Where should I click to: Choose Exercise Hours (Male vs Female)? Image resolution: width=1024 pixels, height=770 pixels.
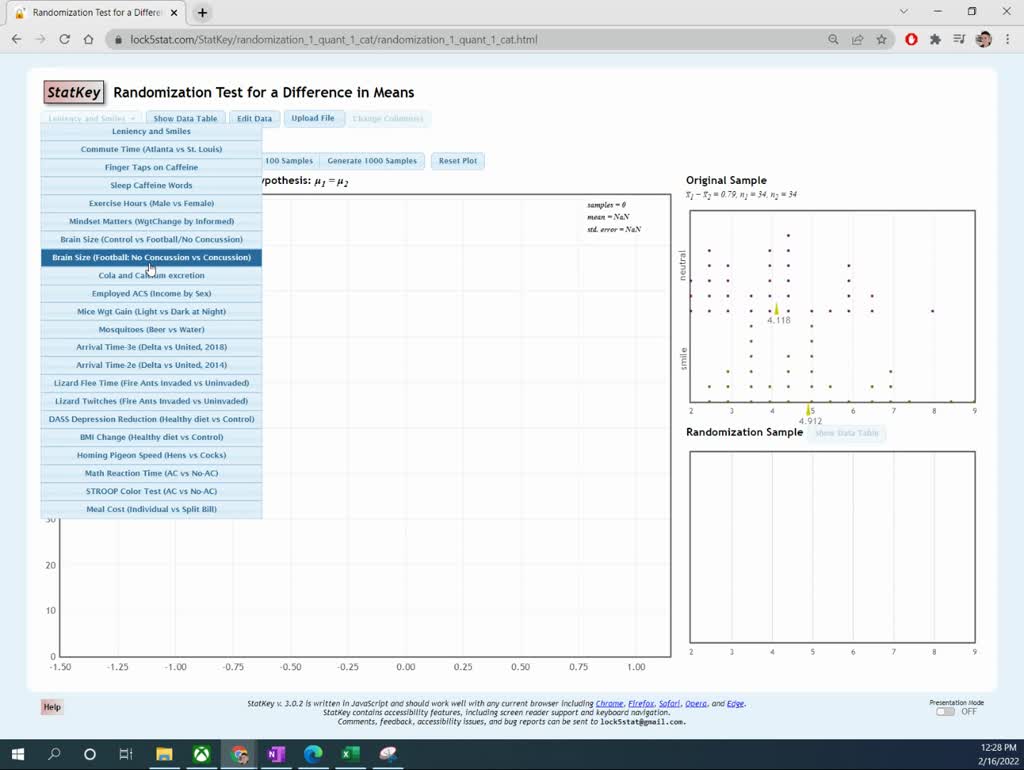click(152, 203)
